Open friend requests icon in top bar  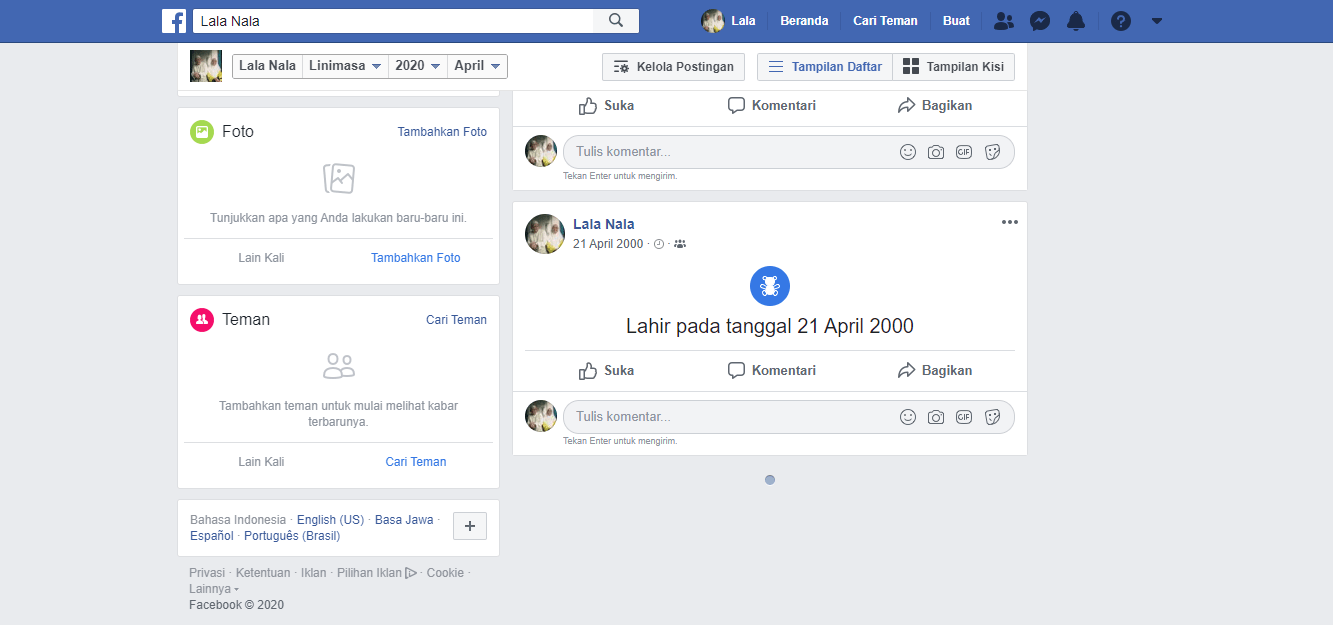(1004, 21)
